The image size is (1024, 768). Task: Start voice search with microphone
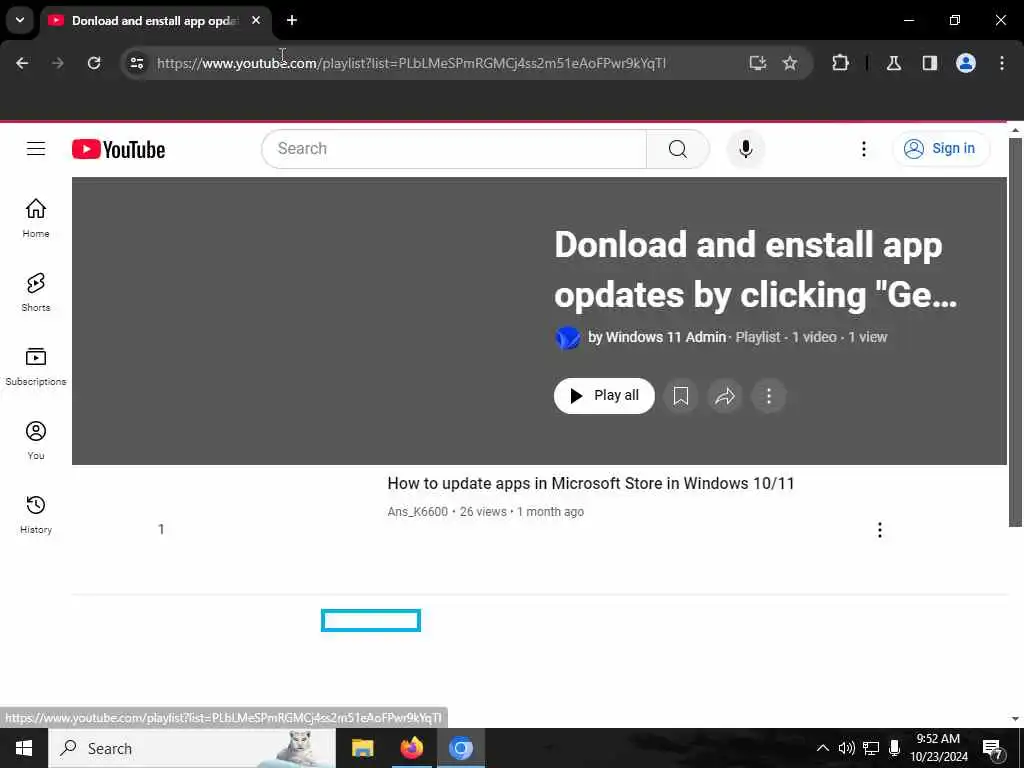(745, 149)
